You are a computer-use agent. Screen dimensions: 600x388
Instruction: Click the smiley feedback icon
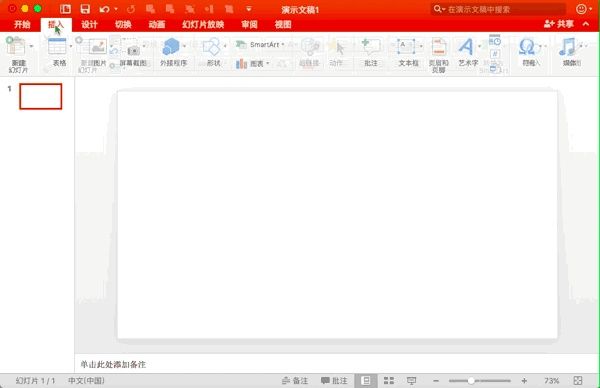click(x=581, y=9)
